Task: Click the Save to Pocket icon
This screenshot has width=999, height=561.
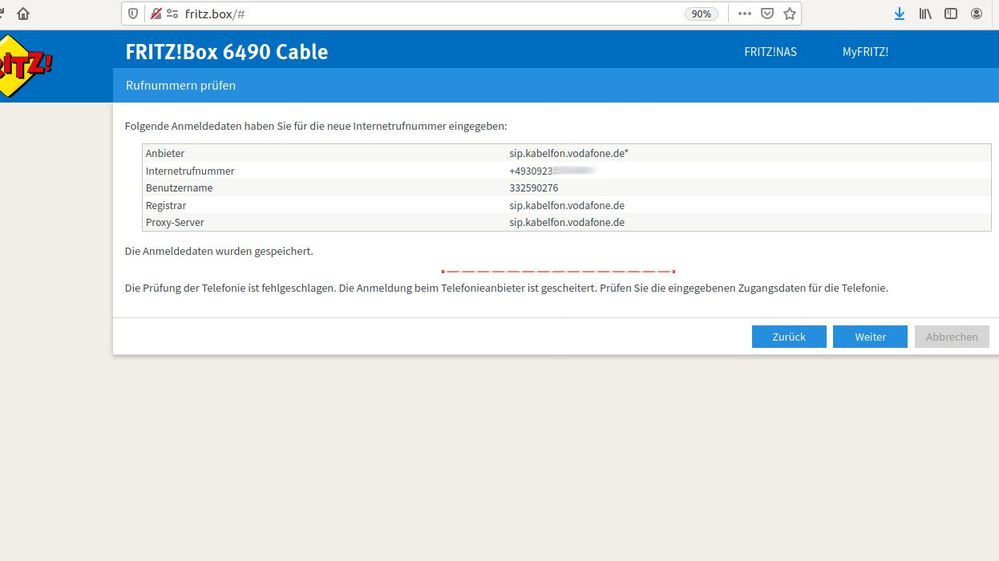Action: tap(767, 13)
